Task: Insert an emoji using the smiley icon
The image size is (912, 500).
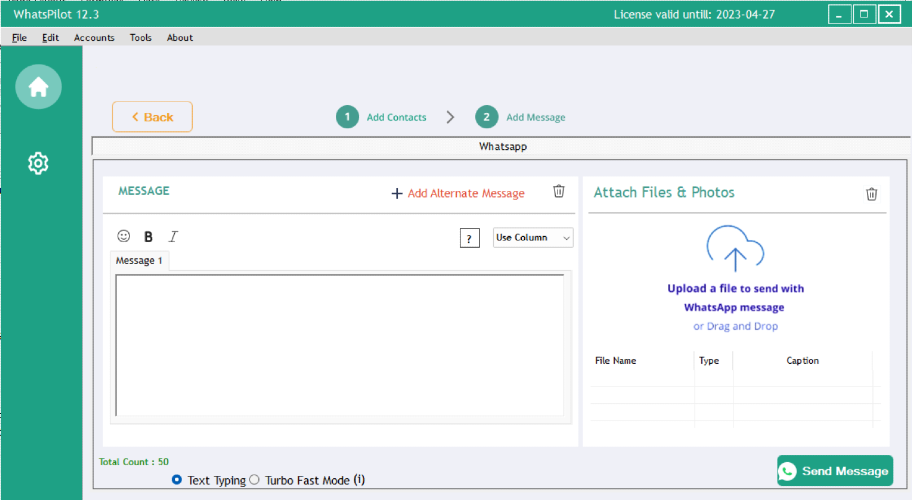Action: click(123, 236)
